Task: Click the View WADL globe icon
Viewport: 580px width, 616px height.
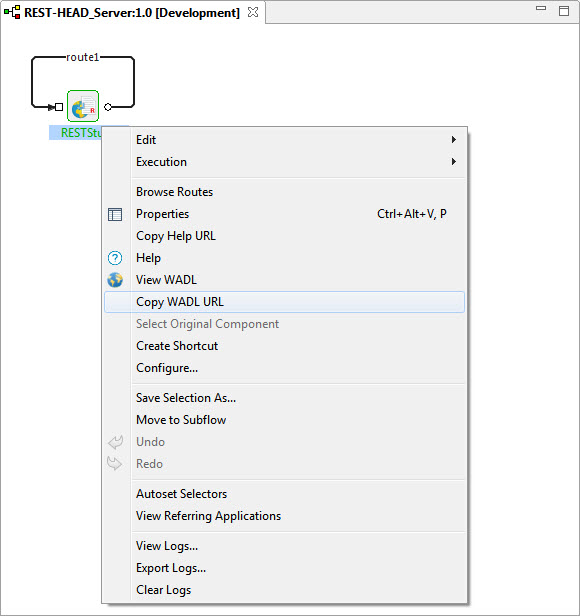Action: coord(115,280)
